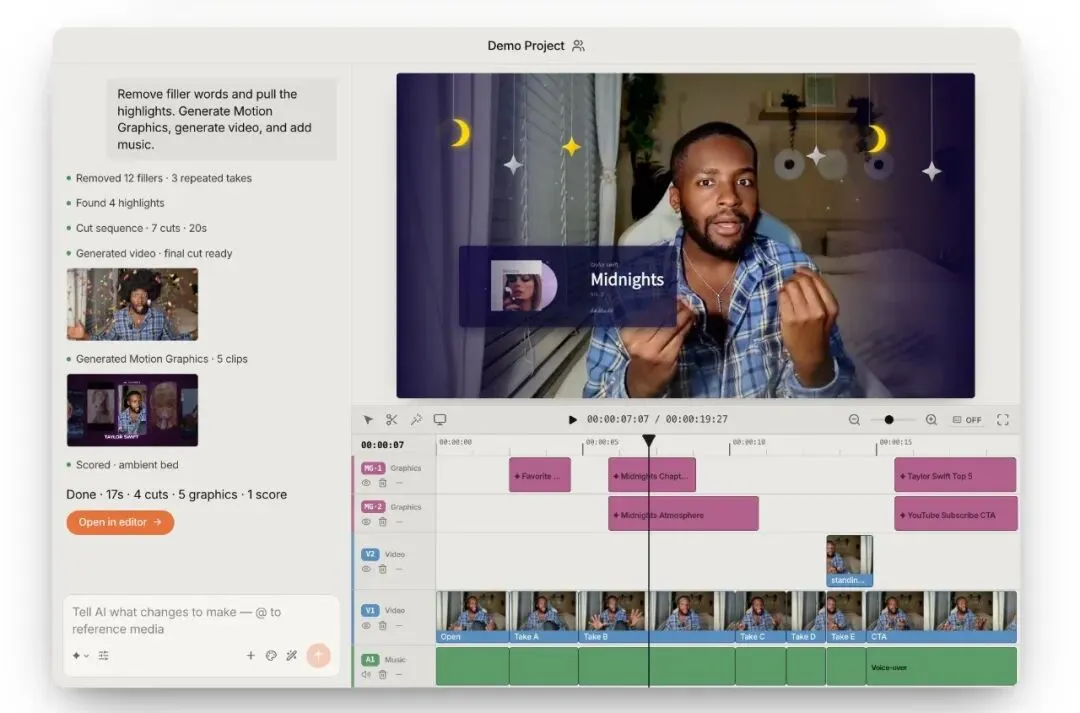Click the Midnights graphic card in preview
This screenshot has height=713, width=1080.
tap(568, 286)
